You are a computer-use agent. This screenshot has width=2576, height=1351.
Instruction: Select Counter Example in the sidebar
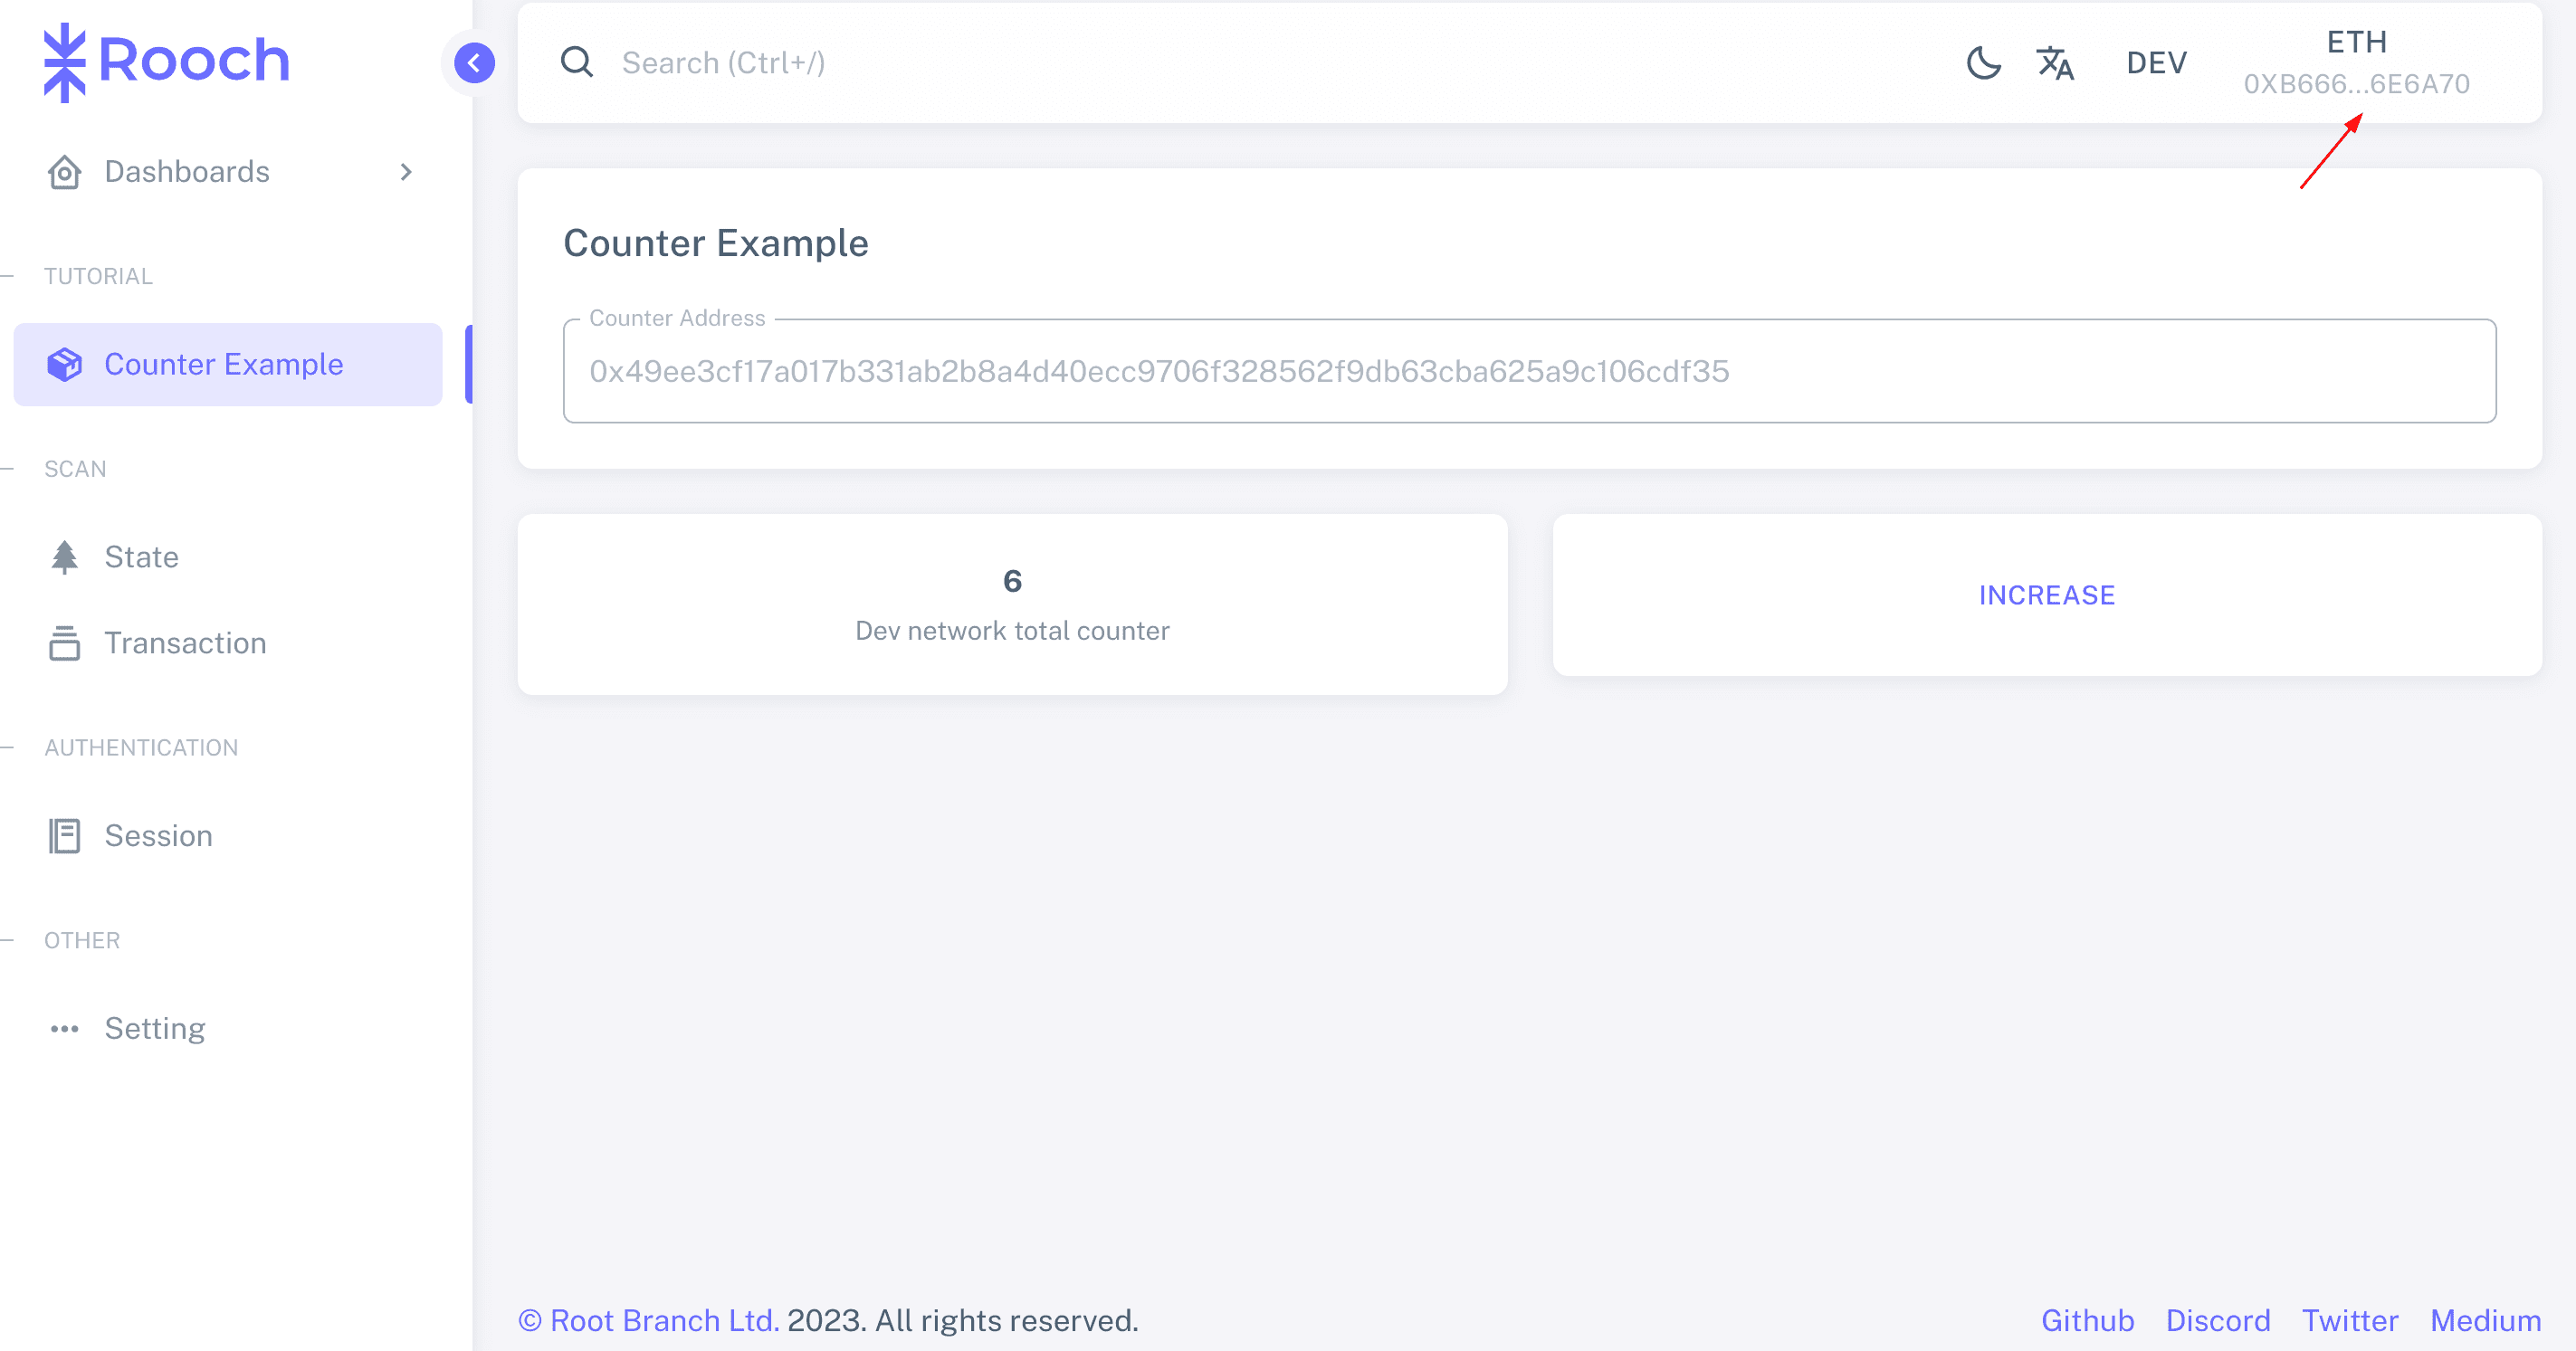click(x=224, y=365)
